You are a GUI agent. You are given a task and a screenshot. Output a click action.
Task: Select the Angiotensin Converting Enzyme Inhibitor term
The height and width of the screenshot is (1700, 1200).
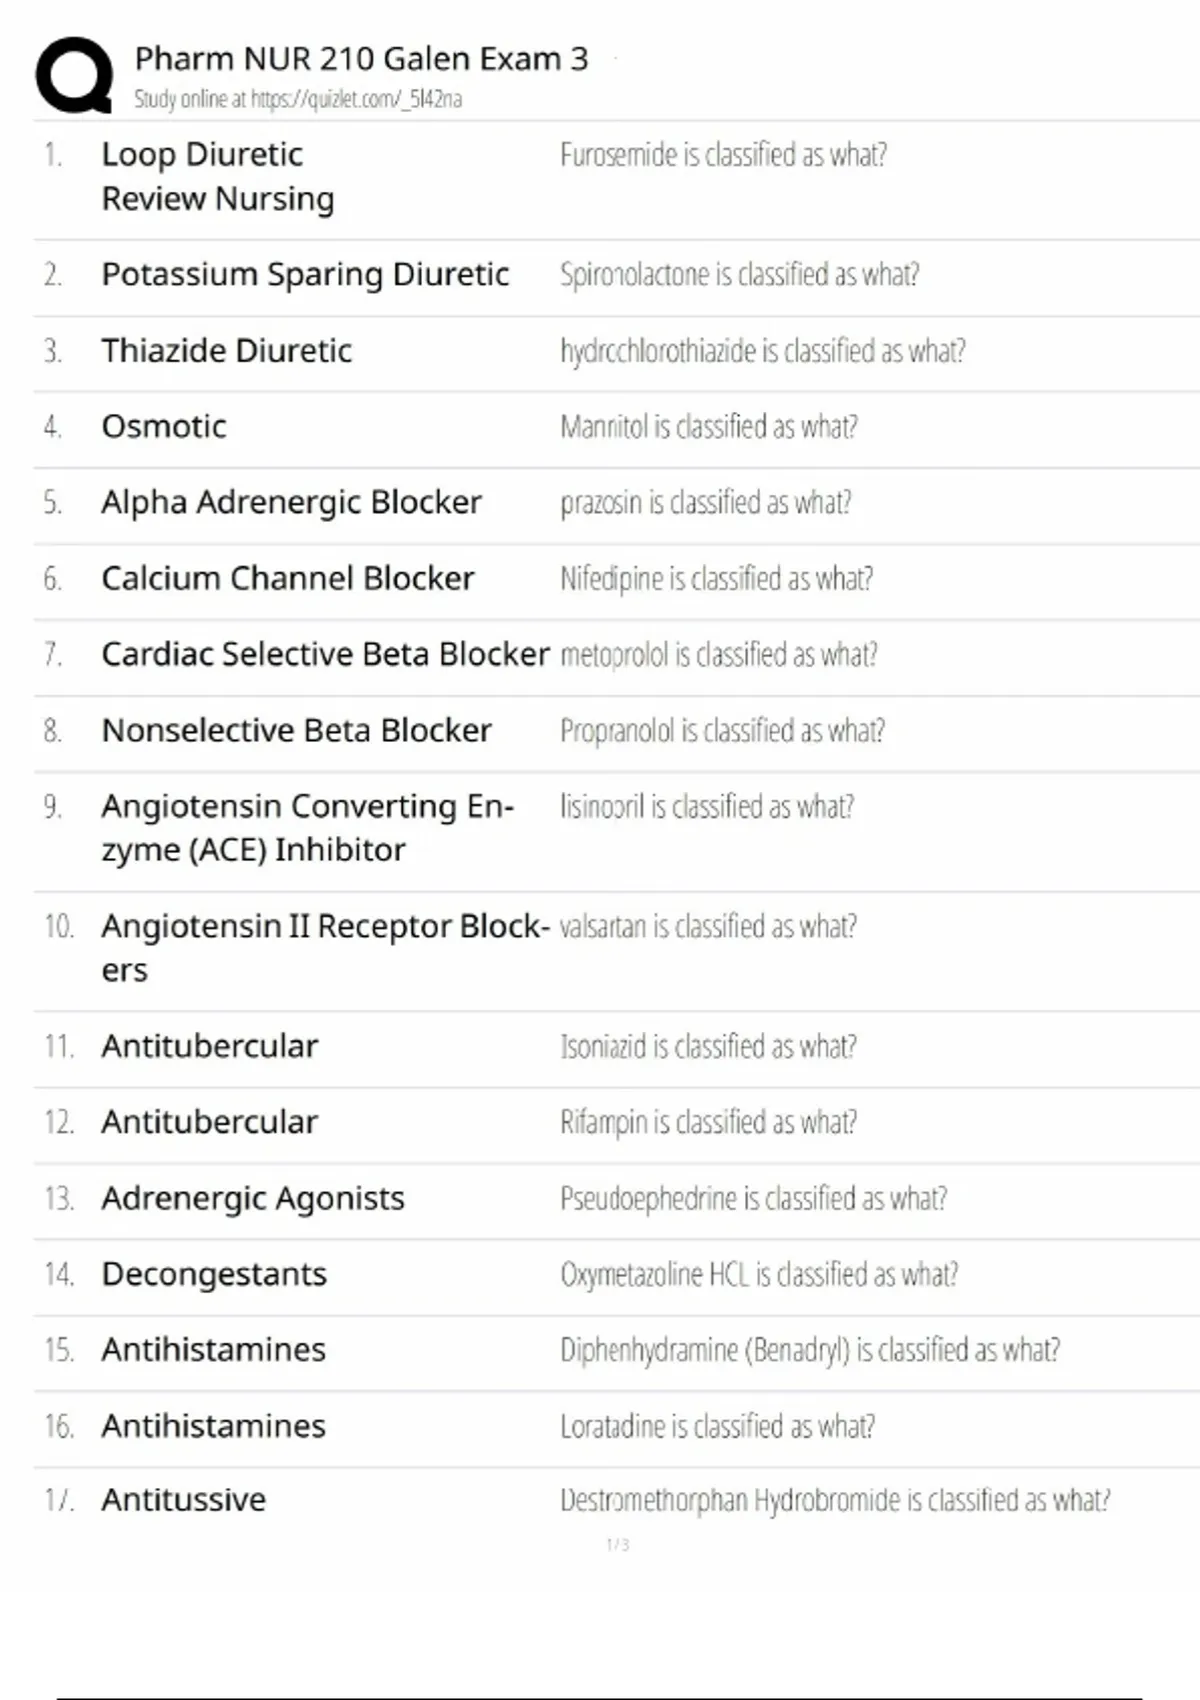307,827
